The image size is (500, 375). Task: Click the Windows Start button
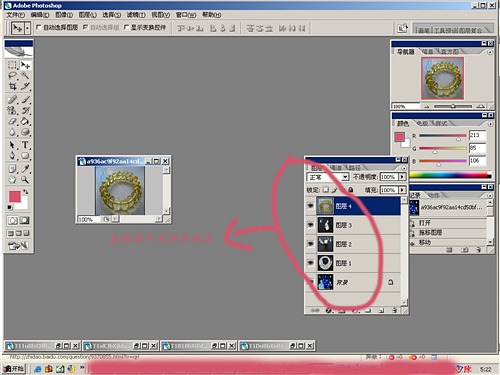(14, 369)
